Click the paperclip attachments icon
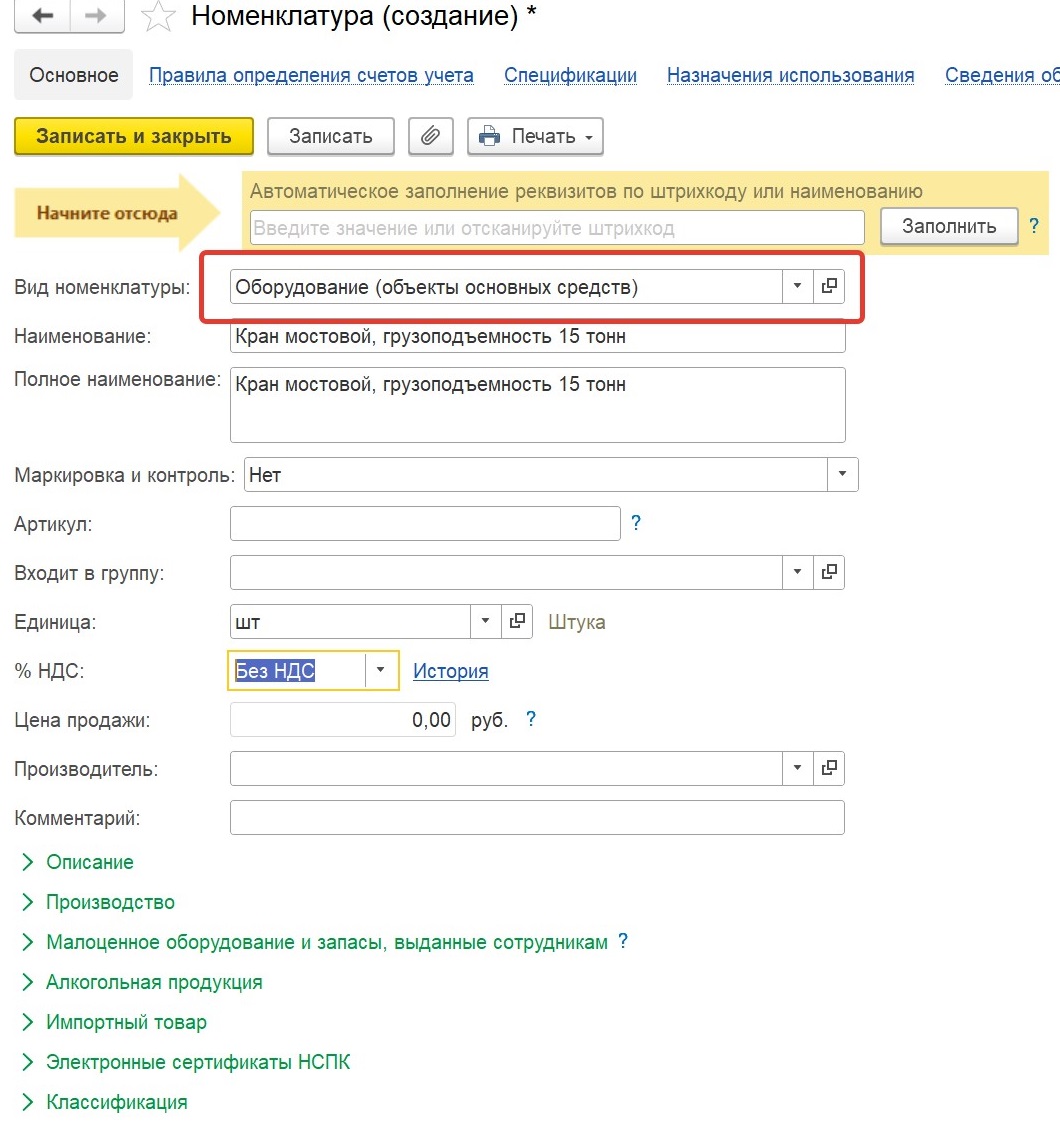Screen dimensions: 1060x1122 (430, 136)
